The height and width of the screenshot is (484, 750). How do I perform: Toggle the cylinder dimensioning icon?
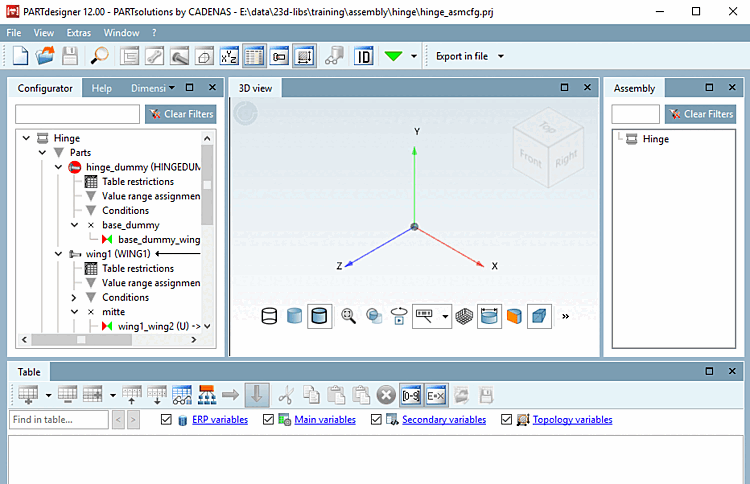[489, 316]
